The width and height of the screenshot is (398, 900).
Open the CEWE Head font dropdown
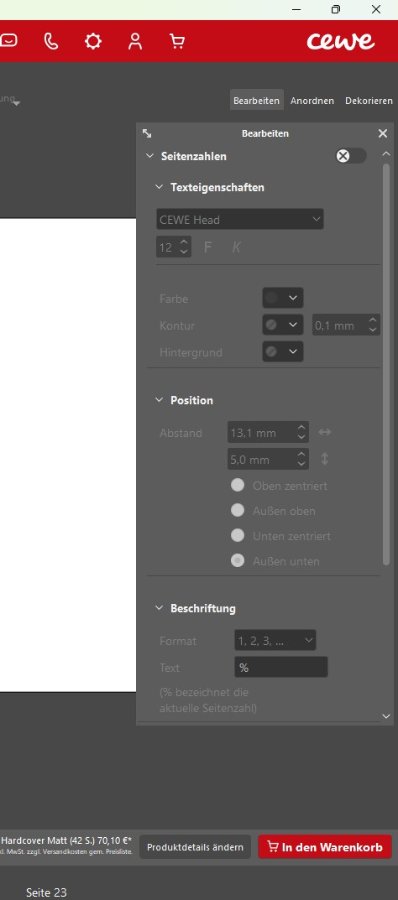pyautogui.click(x=239, y=219)
